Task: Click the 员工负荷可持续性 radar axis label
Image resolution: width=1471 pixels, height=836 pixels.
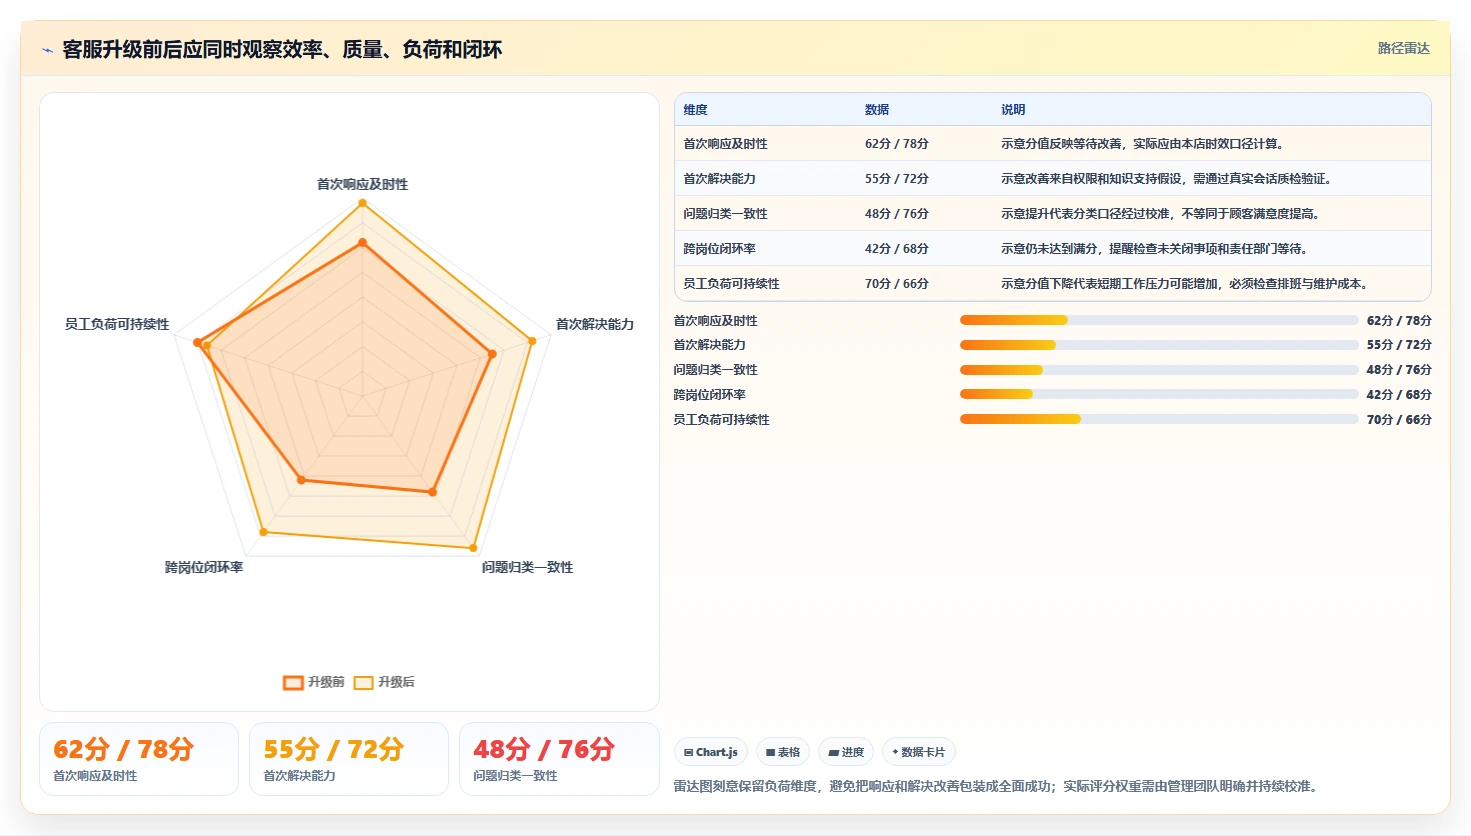Action: 117,324
